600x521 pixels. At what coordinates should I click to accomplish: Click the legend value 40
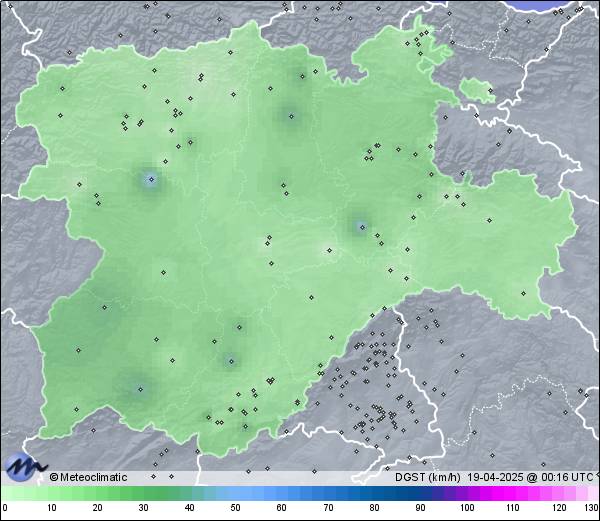(x=189, y=508)
